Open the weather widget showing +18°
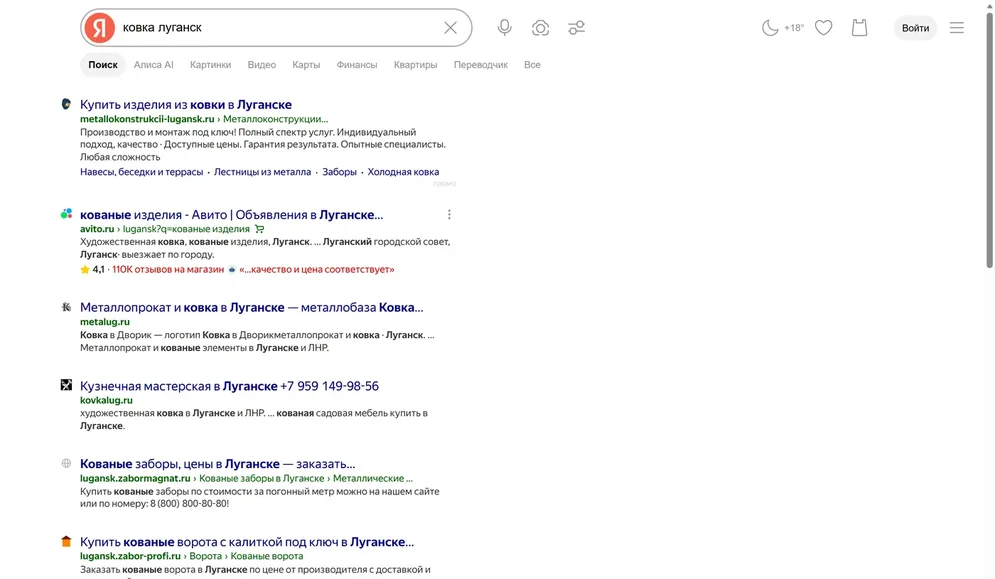The width and height of the screenshot is (995, 579). click(782, 28)
